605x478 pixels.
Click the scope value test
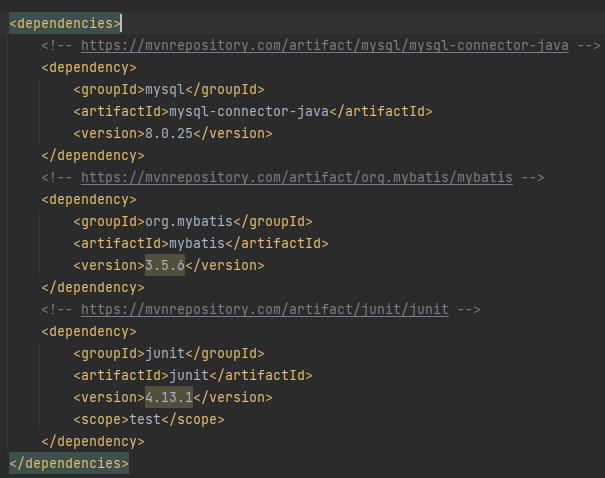click(145, 419)
